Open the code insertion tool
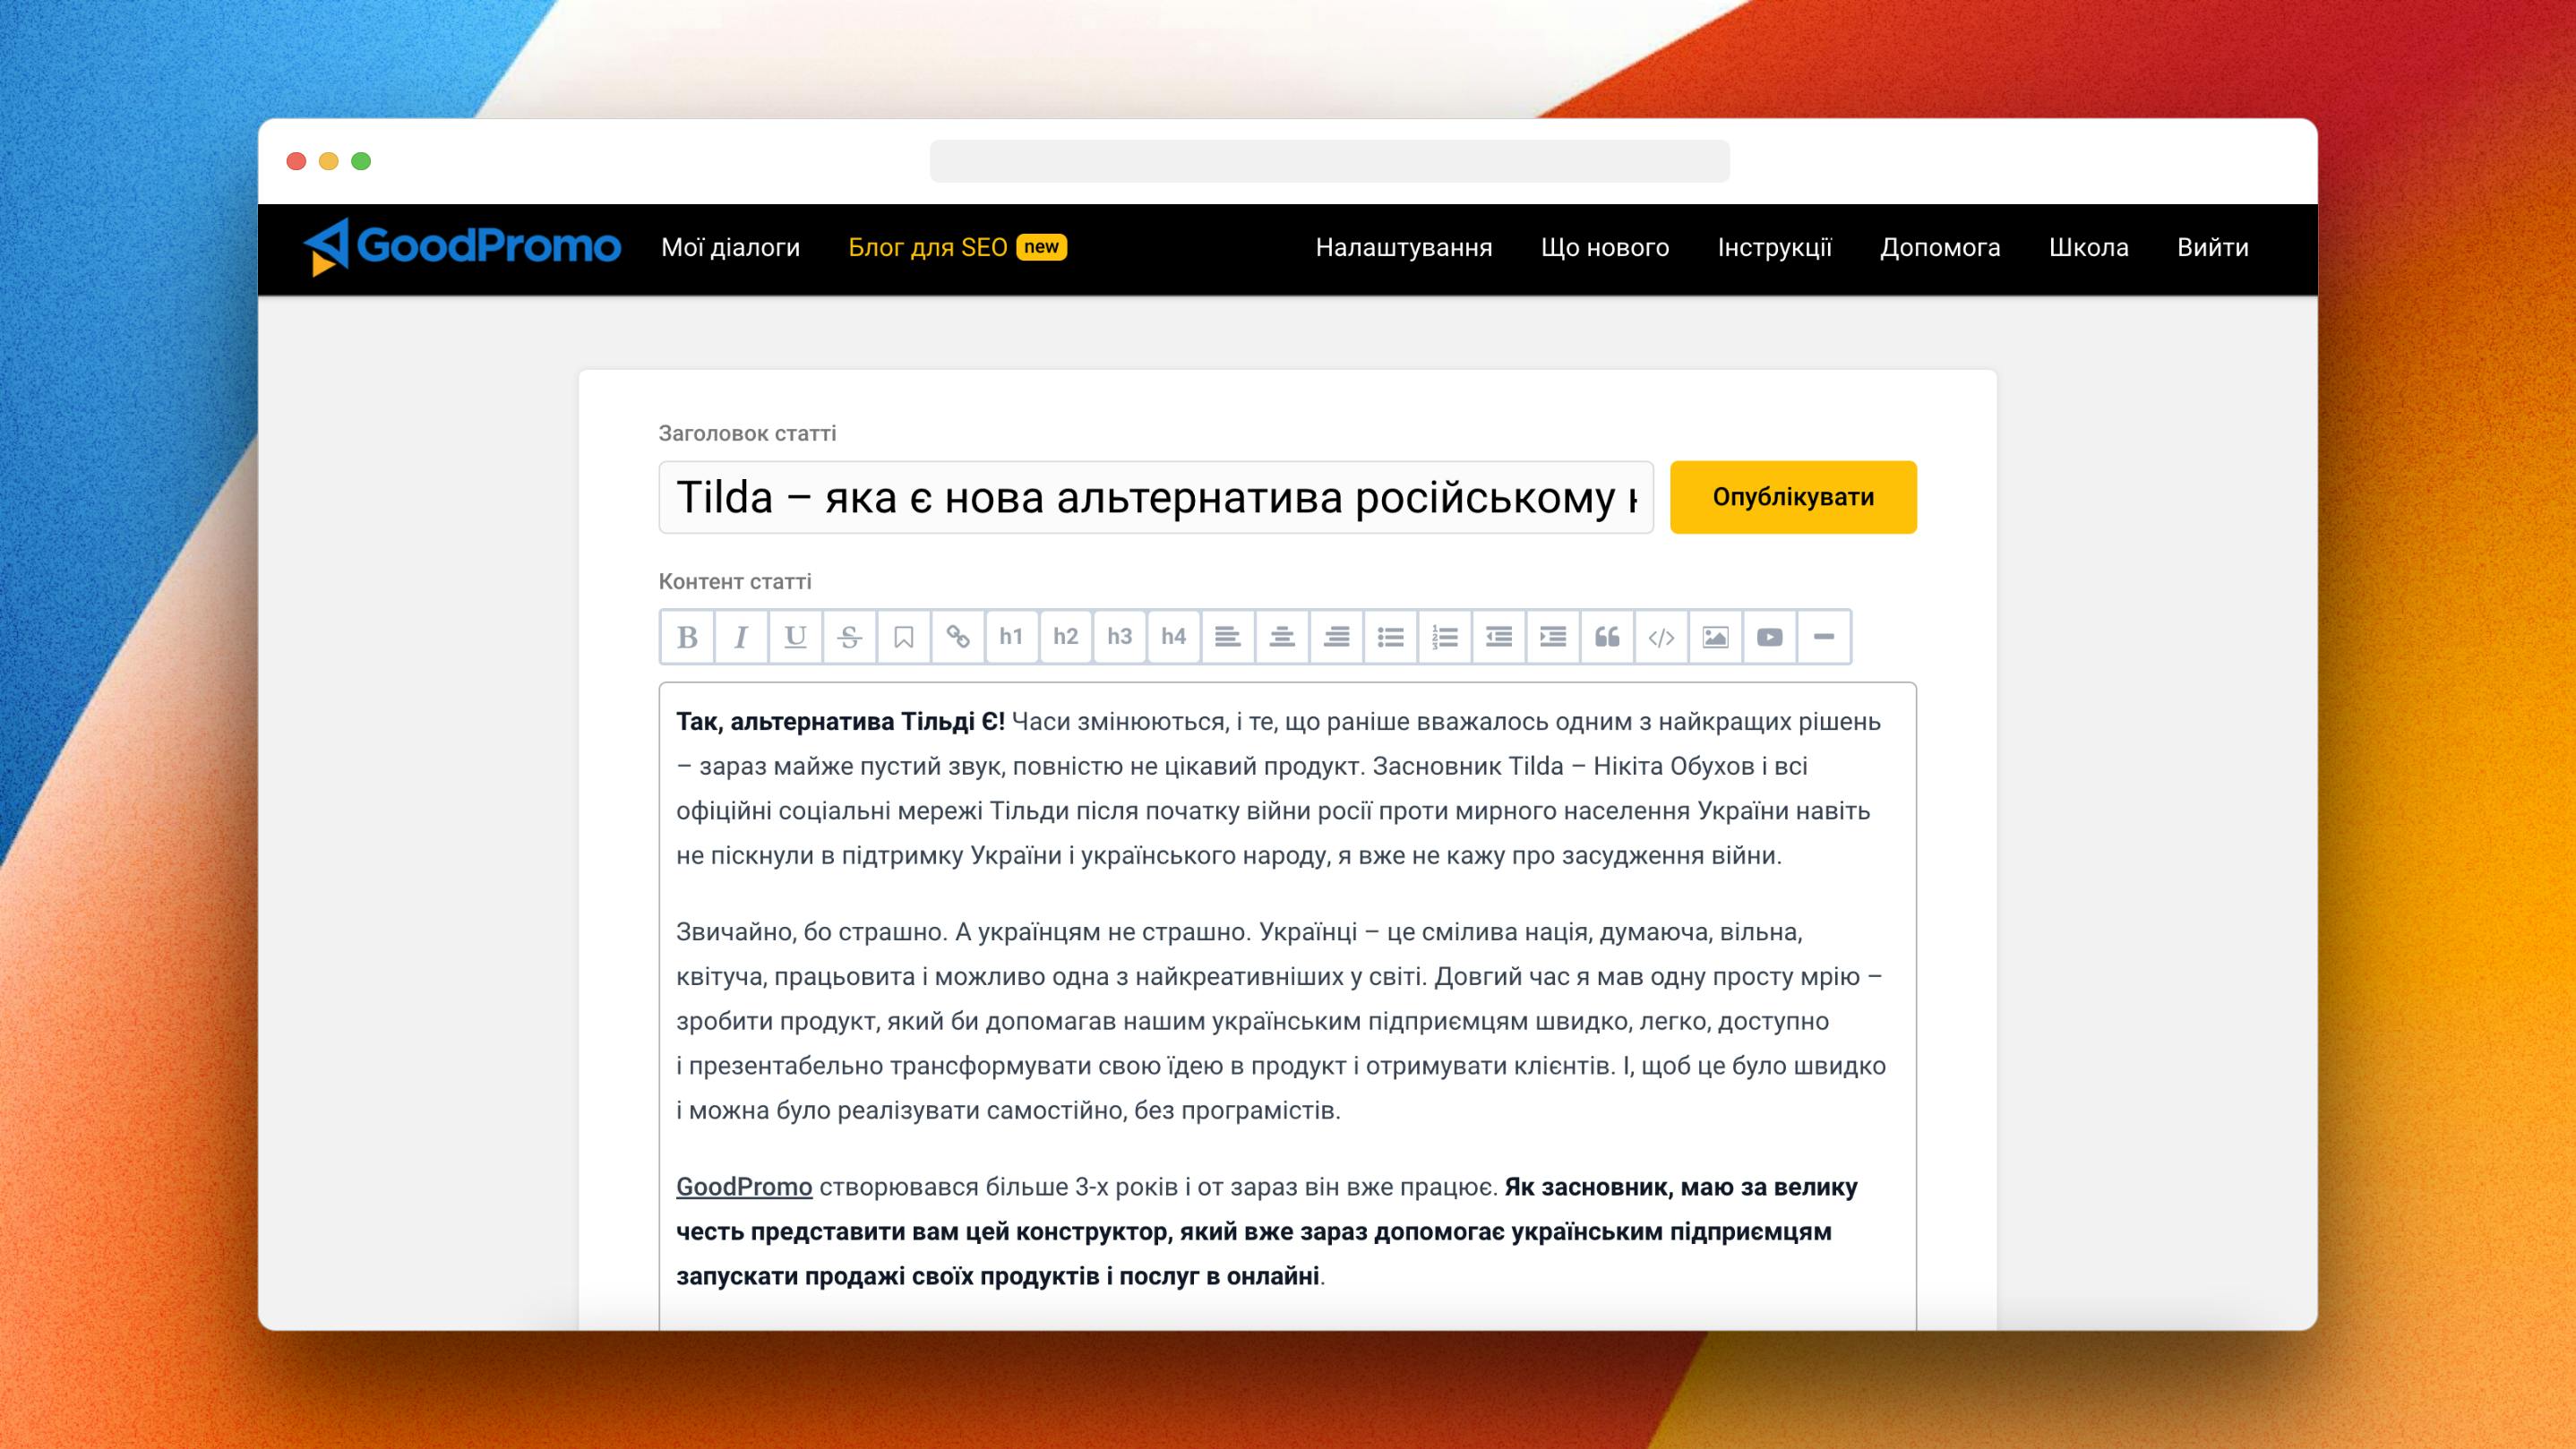This screenshot has width=2576, height=1449. click(1661, 637)
